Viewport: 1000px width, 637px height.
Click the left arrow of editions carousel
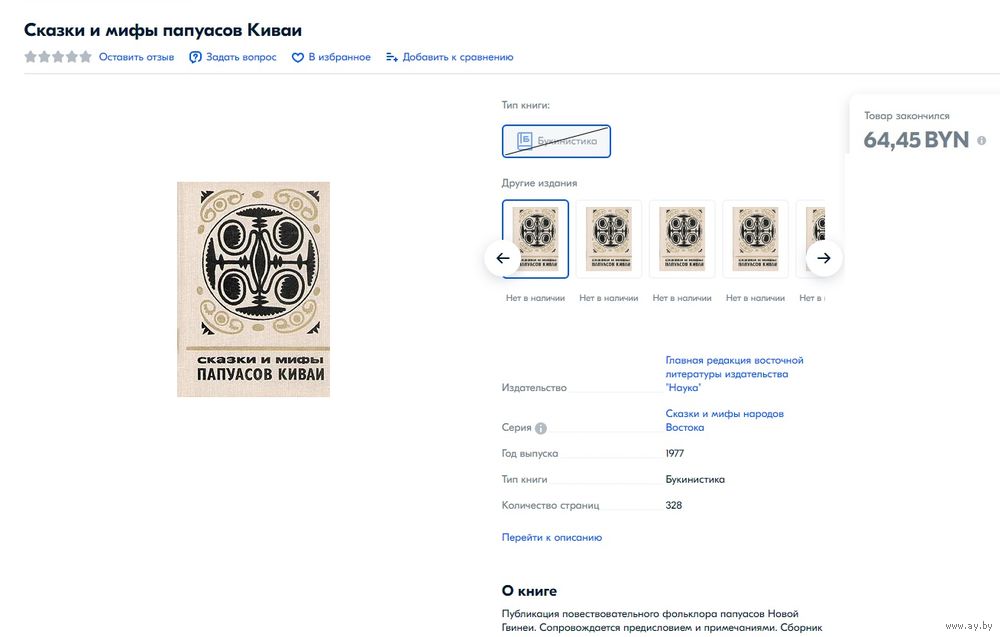[x=503, y=258]
